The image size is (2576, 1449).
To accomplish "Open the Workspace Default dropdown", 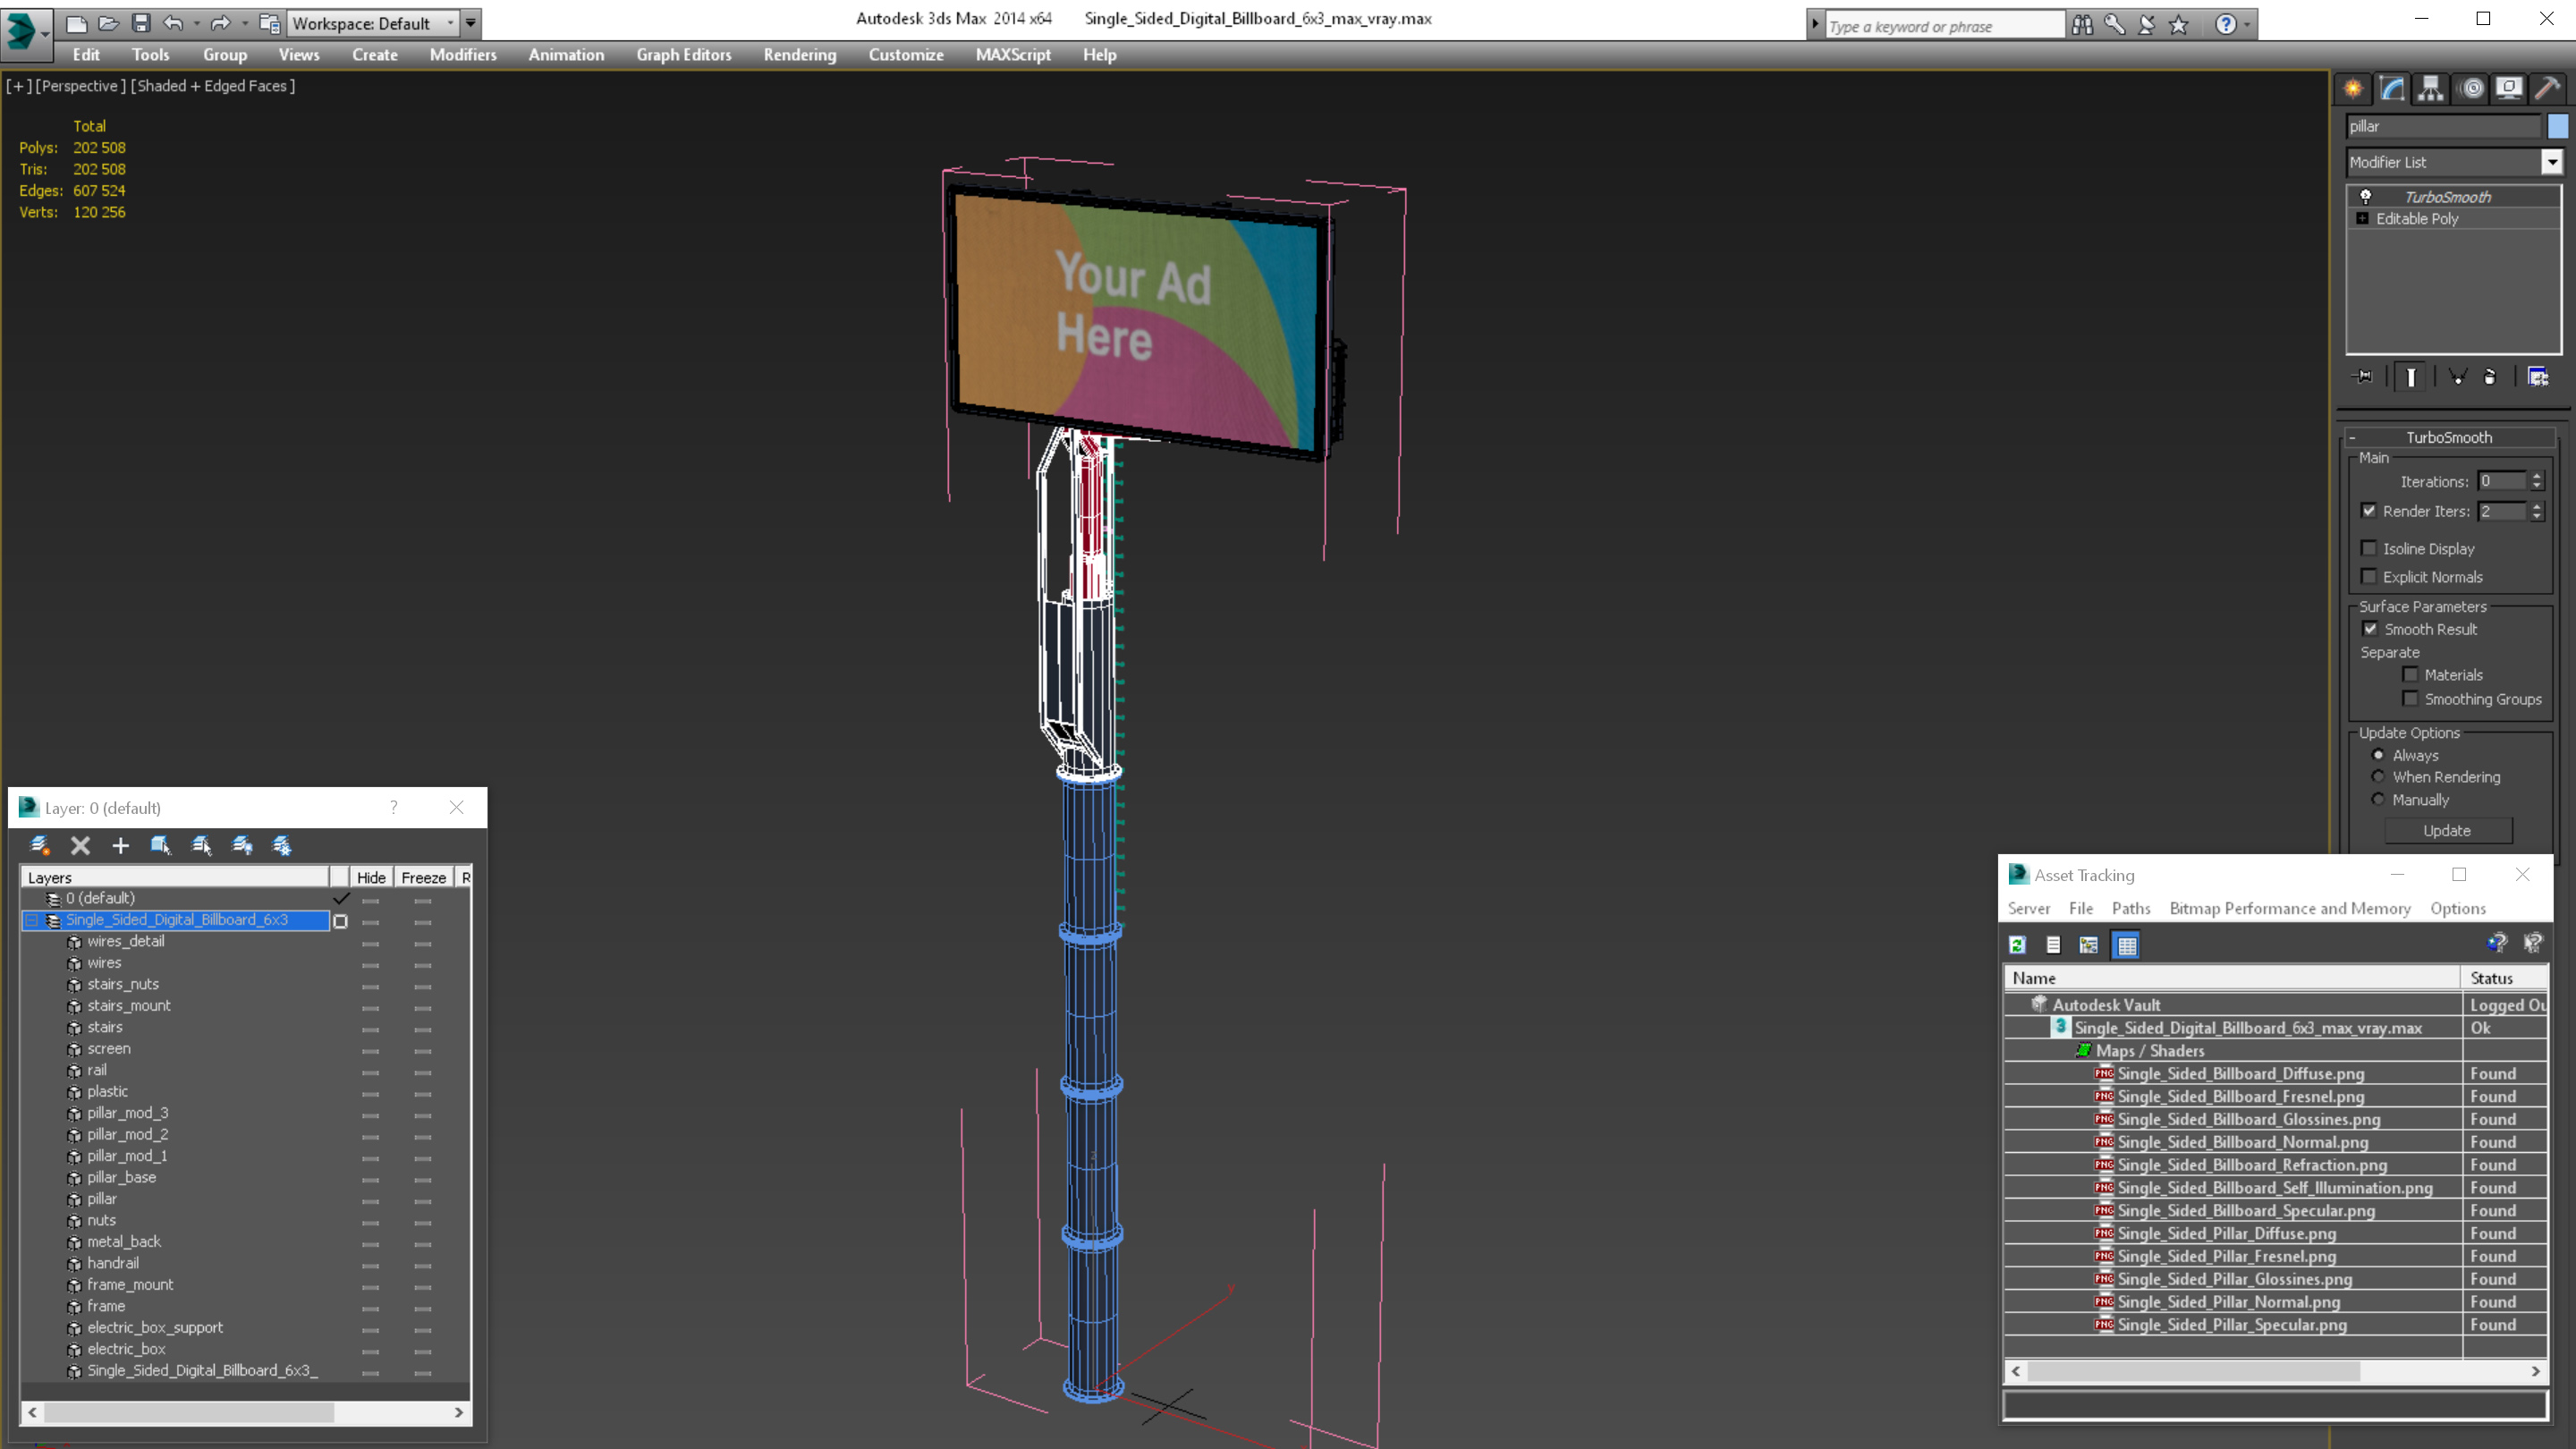I will point(451,23).
